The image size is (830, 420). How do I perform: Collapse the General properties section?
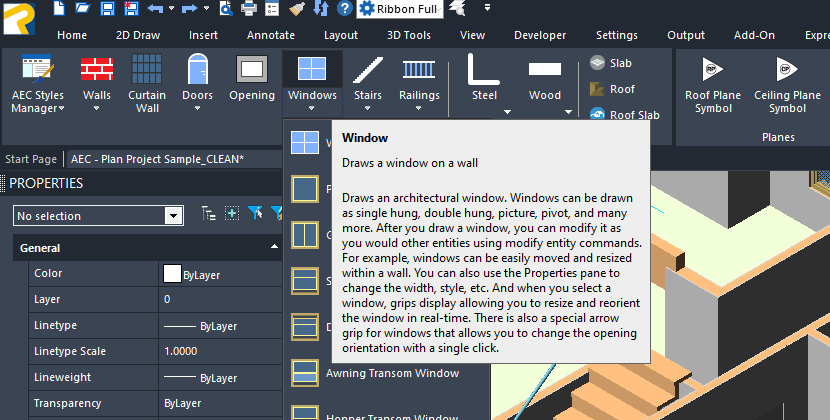pyautogui.click(x=273, y=248)
